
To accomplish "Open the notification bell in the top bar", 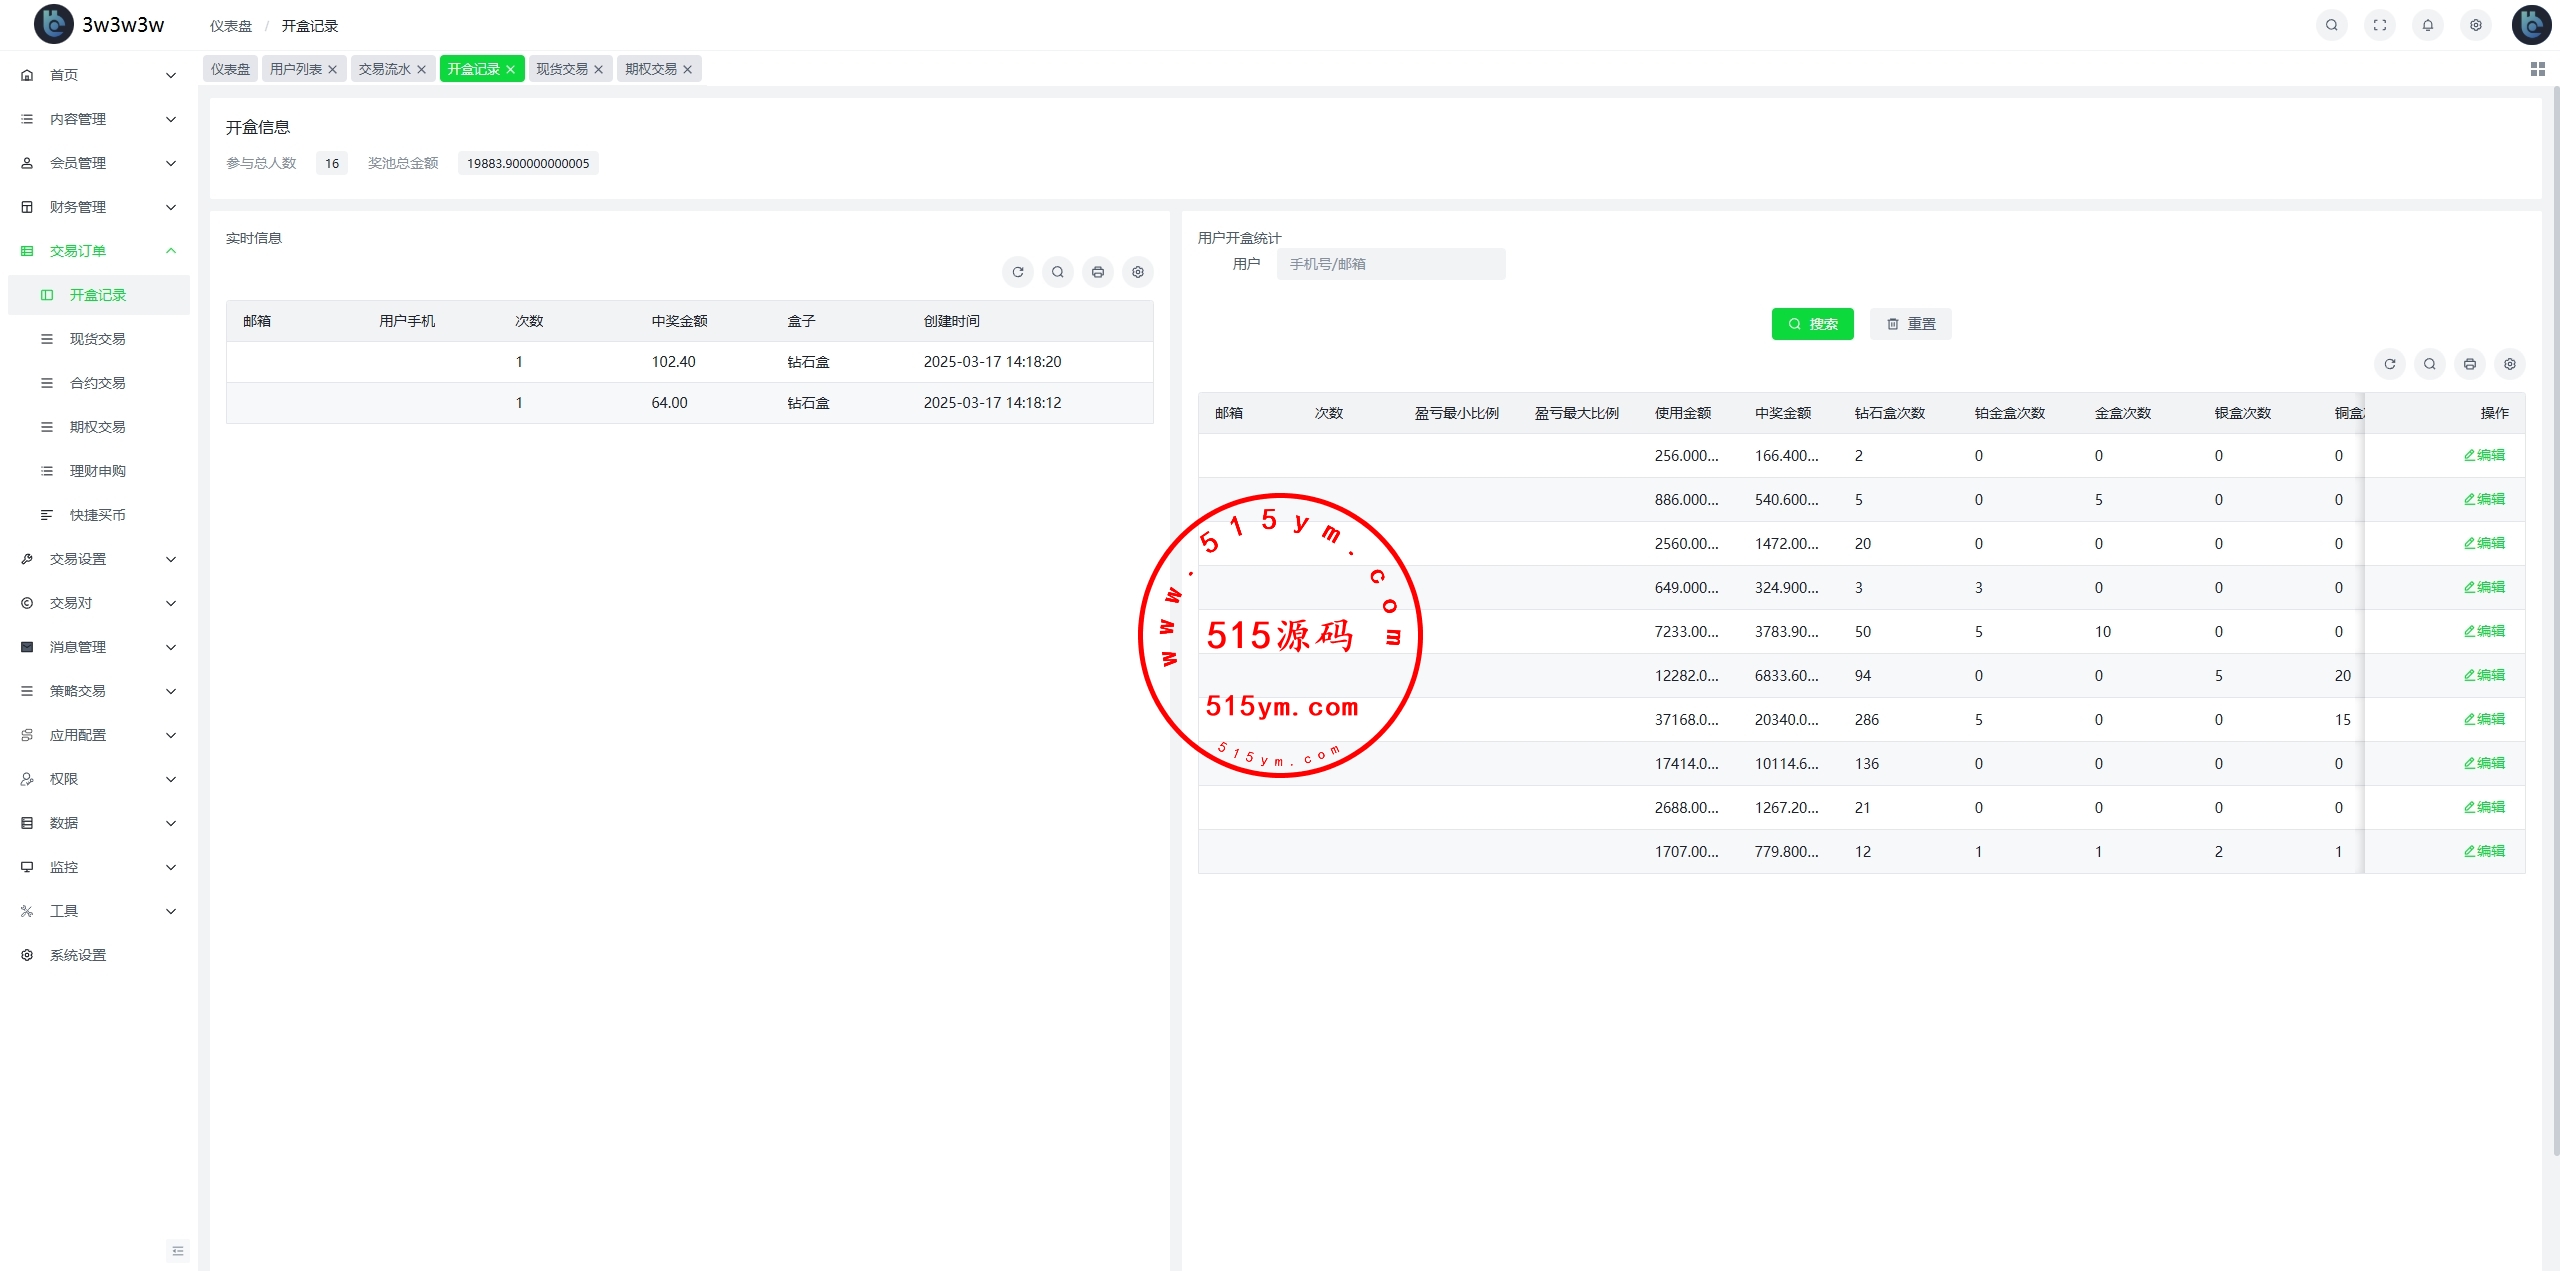I will click(2427, 25).
